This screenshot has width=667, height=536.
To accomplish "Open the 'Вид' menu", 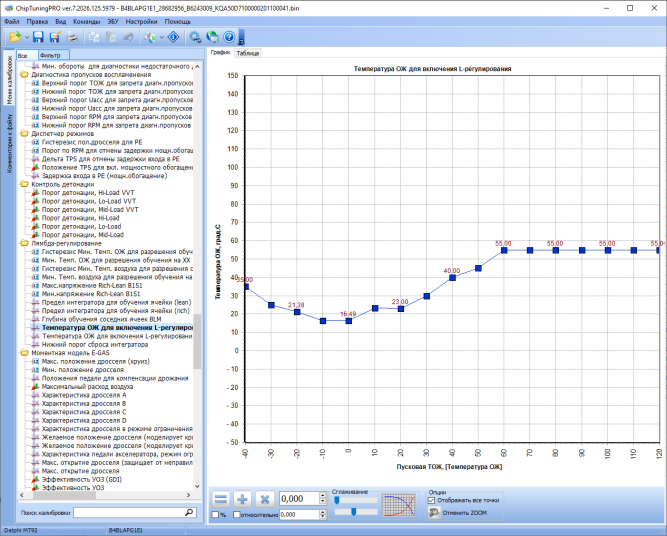I will tap(60, 21).
